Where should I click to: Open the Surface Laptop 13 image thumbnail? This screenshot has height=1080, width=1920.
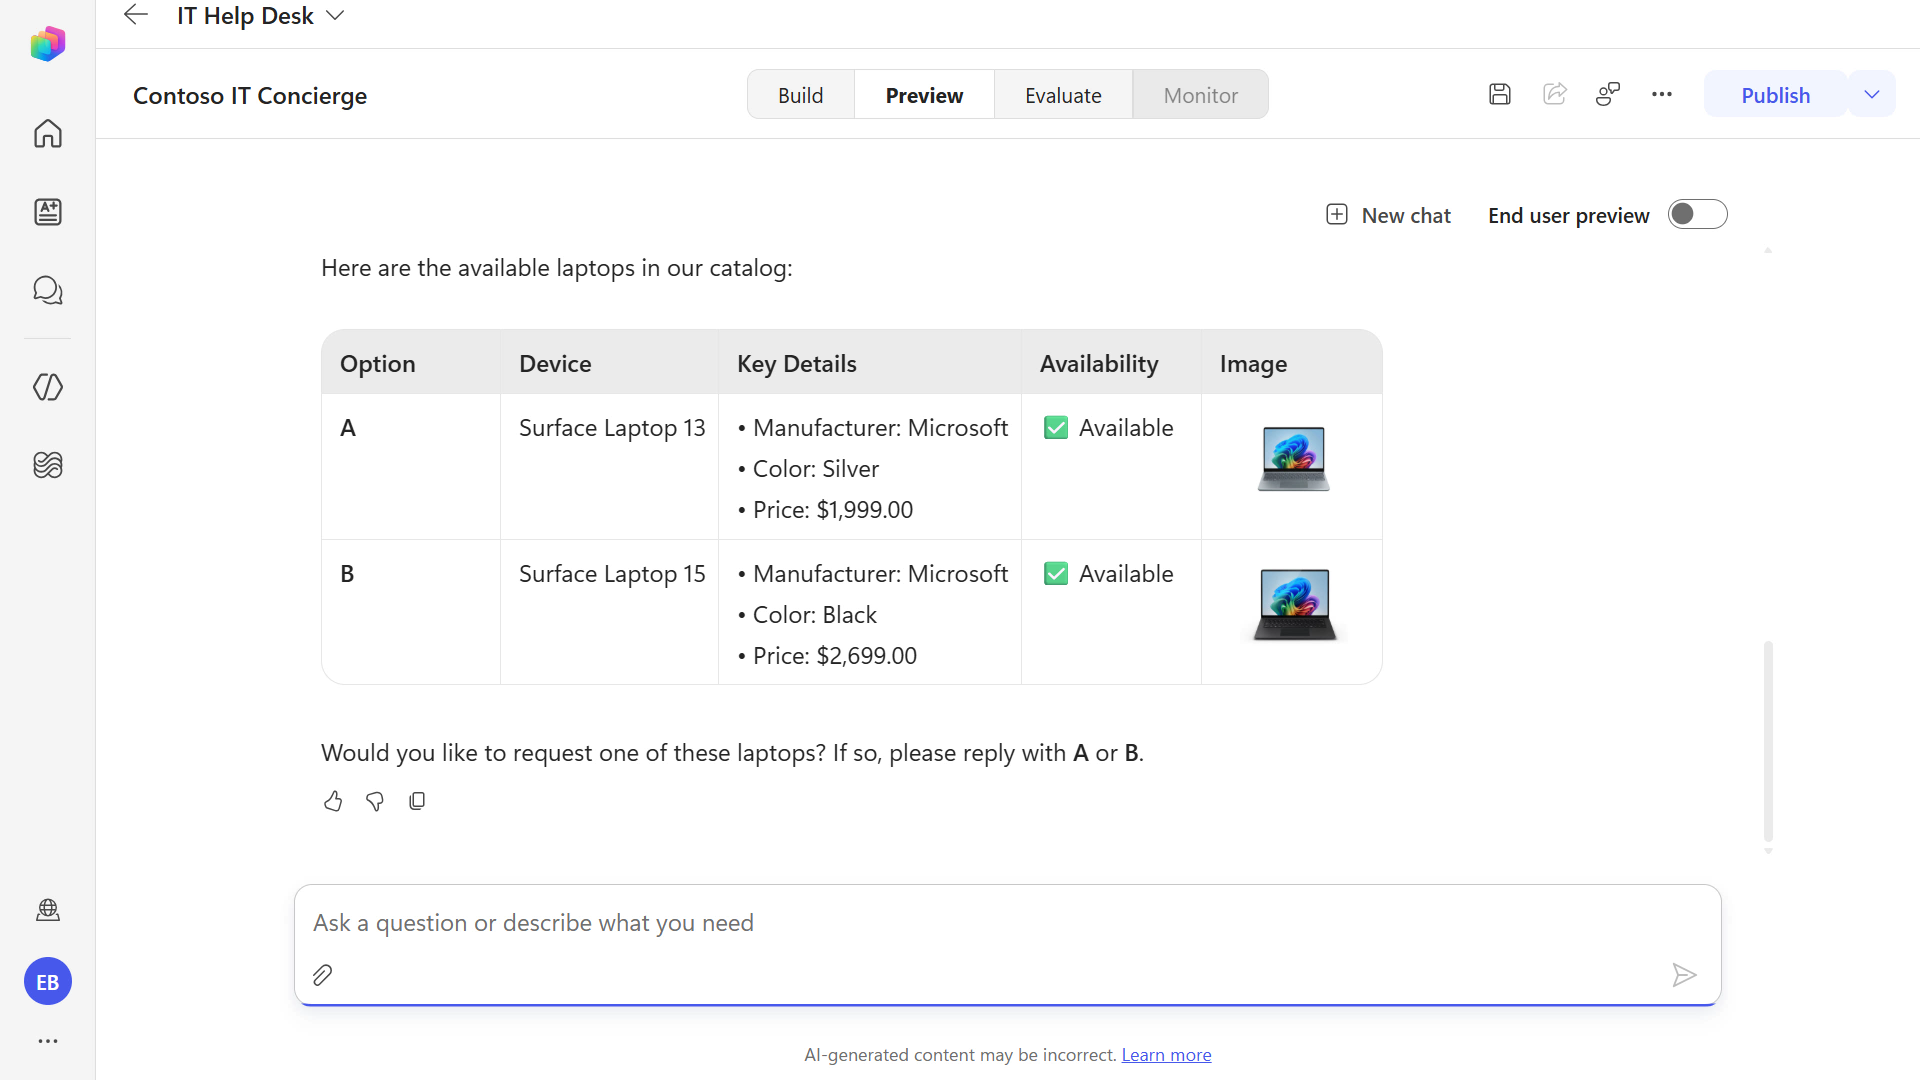coord(1293,459)
